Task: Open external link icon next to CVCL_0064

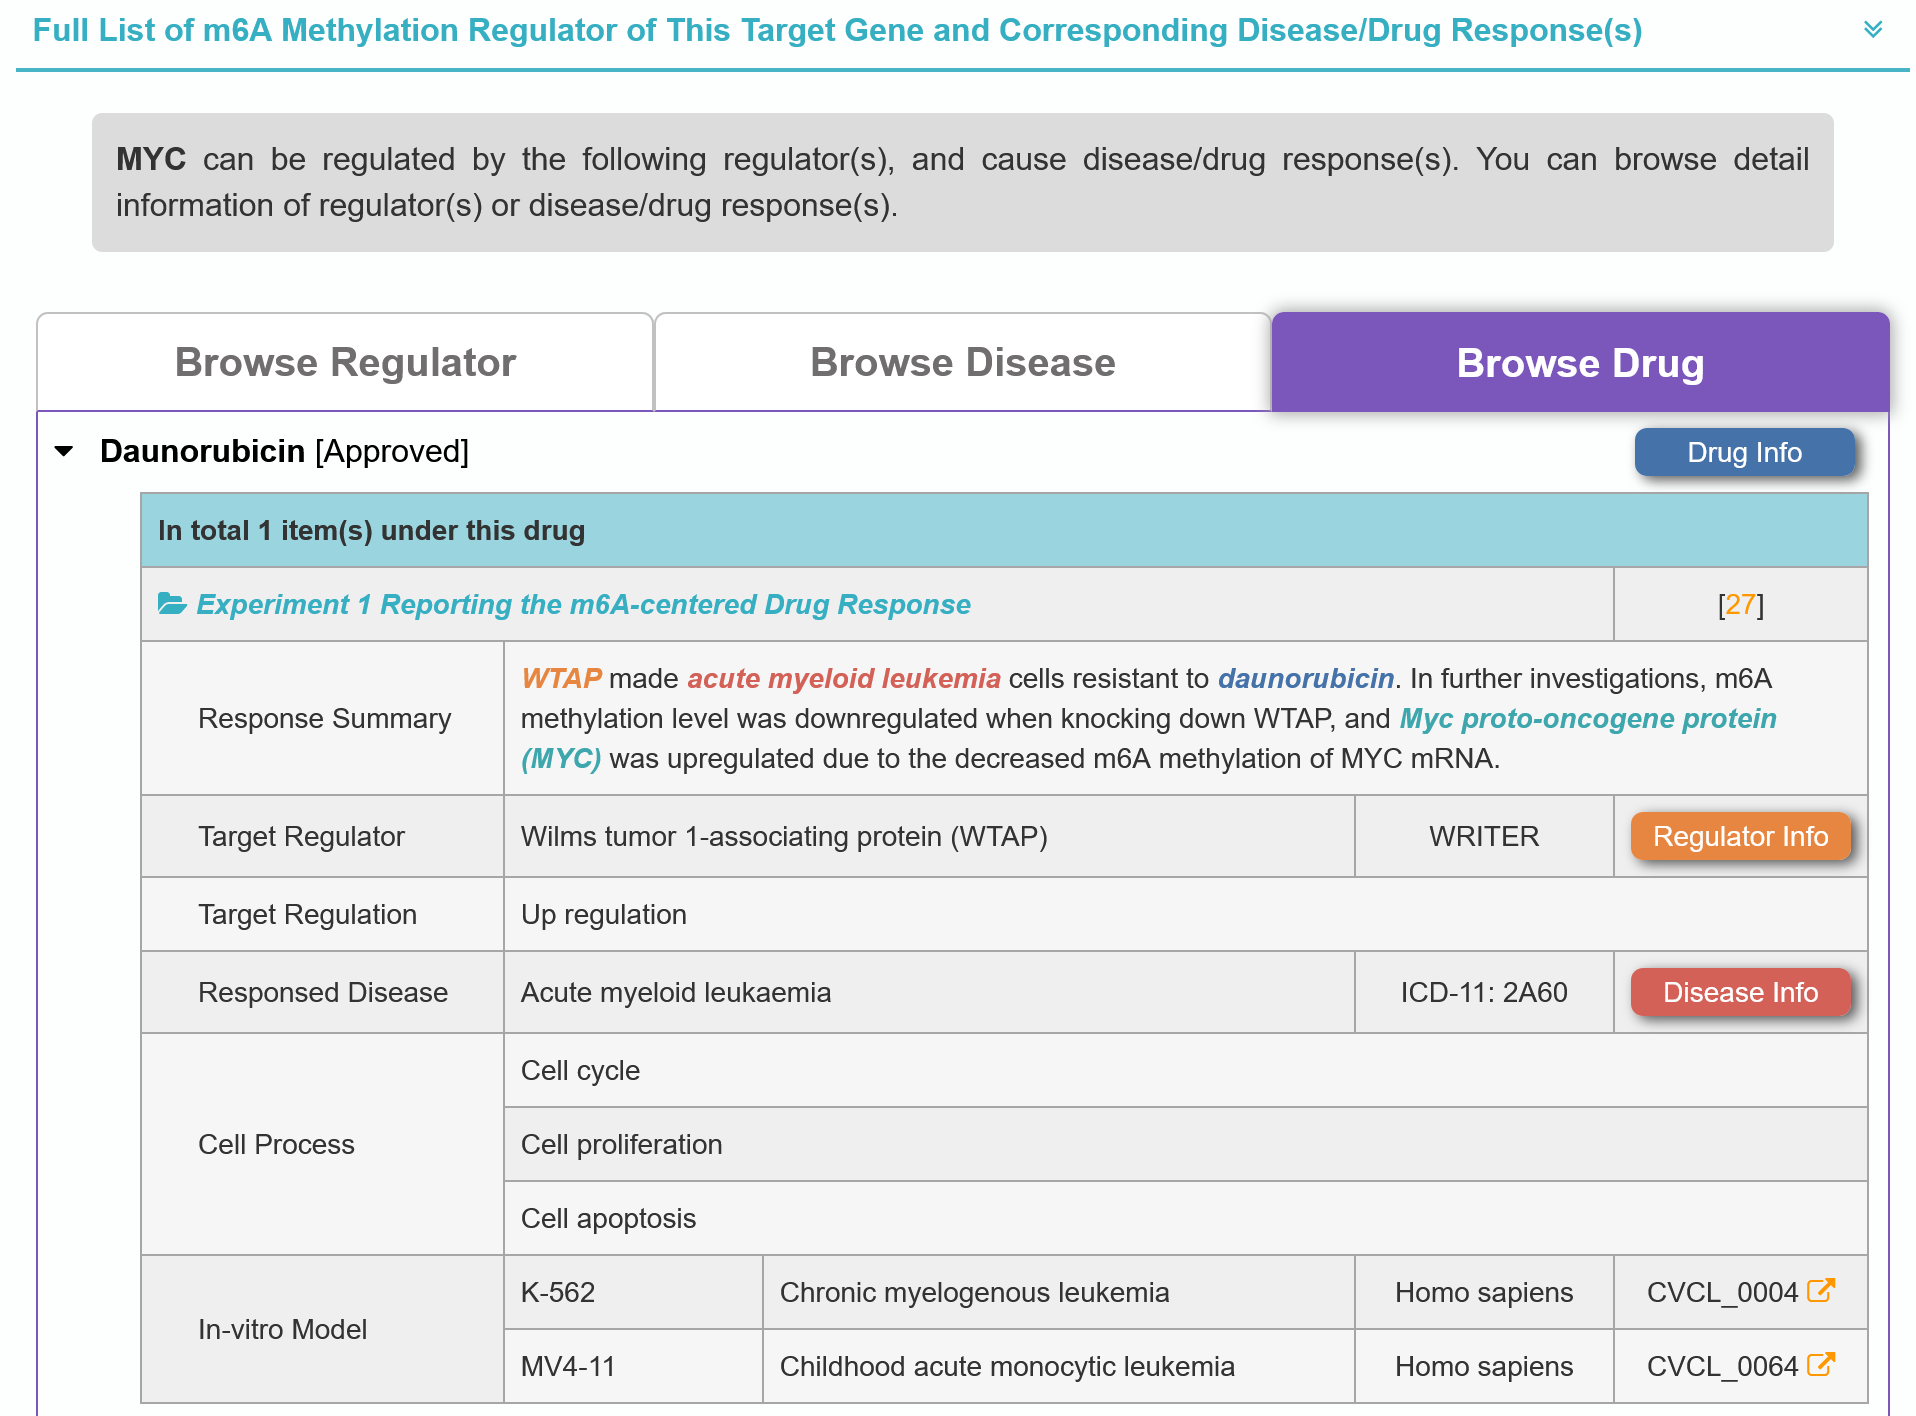Action: (1821, 1365)
